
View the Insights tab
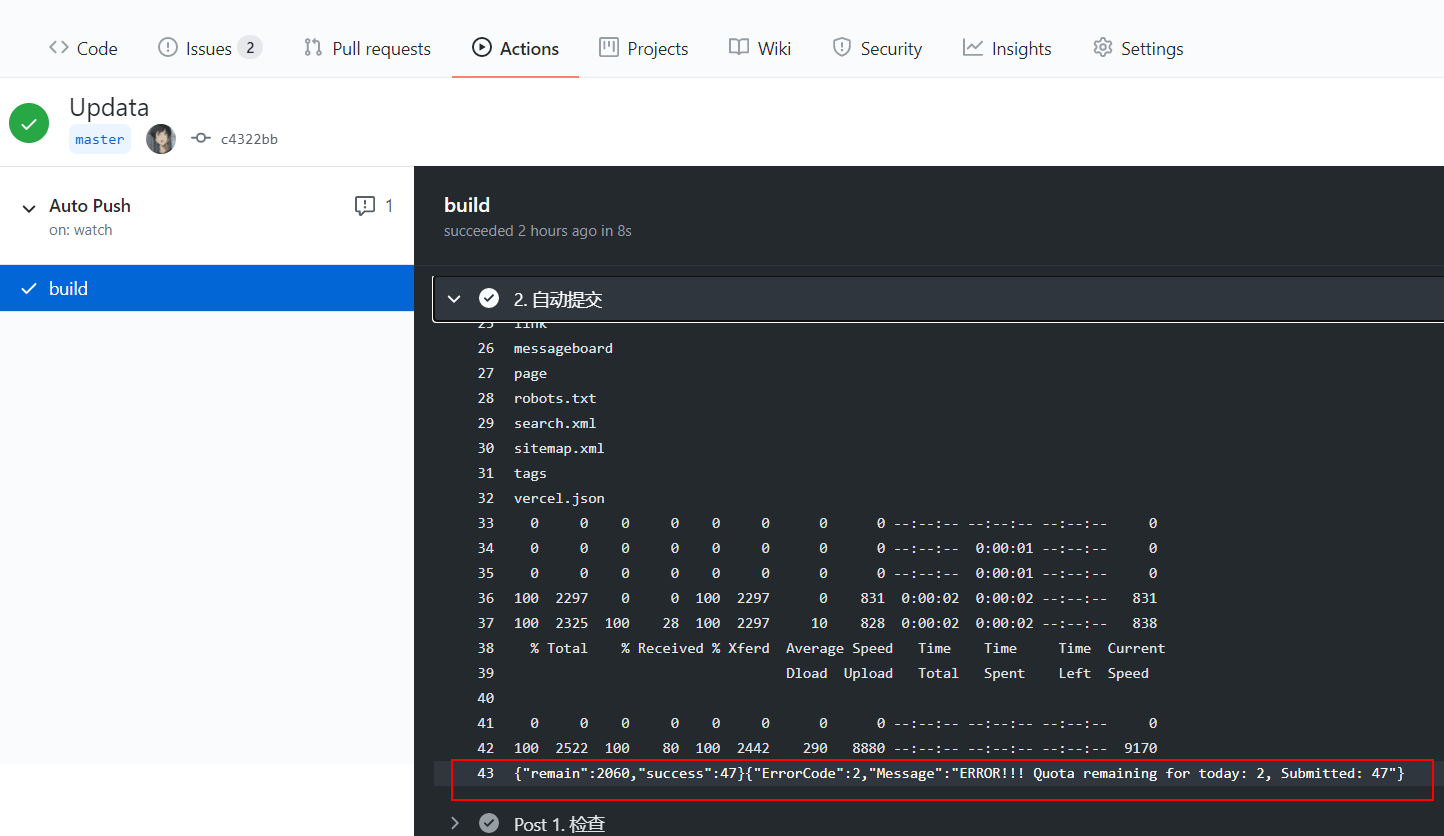click(x=1007, y=48)
